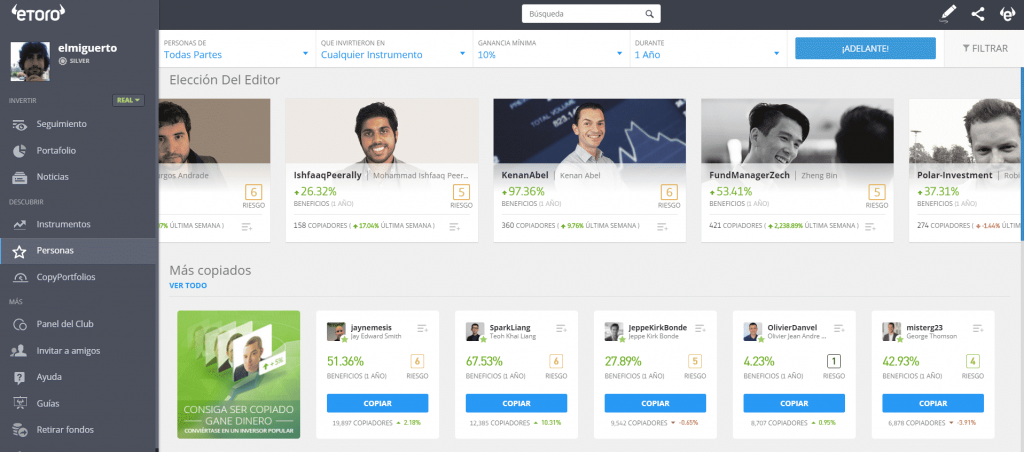1024x452 pixels.
Task: Click the ¡ADELANTE! button
Action: 865,48
